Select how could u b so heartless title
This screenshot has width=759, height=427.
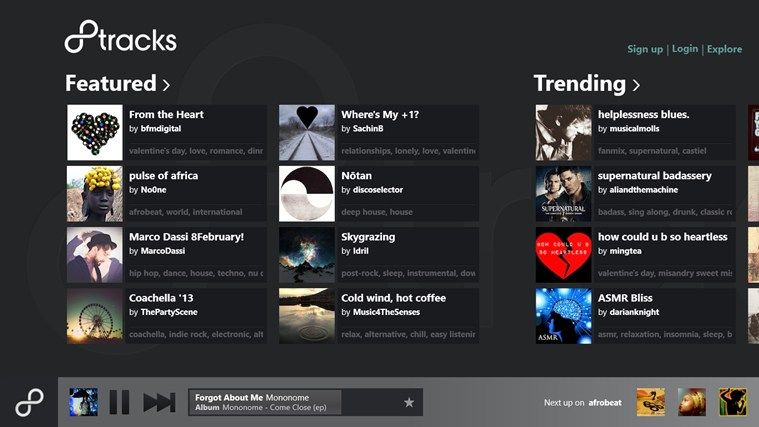662,237
